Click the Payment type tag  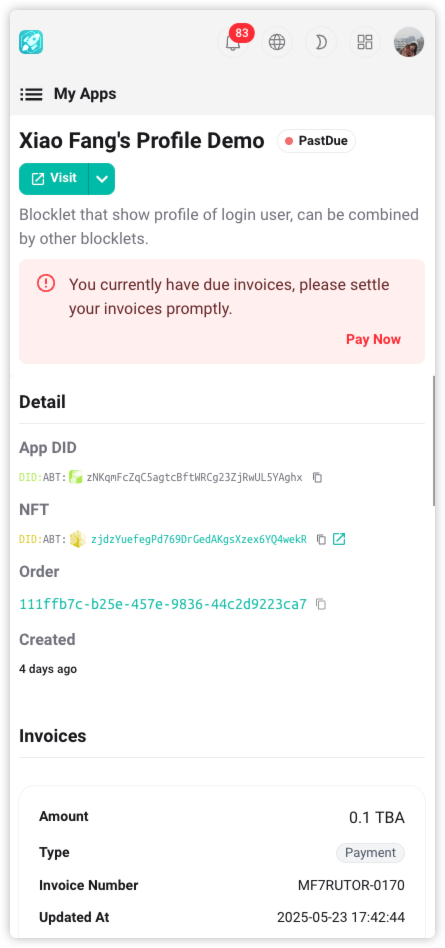[x=370, y=852]
